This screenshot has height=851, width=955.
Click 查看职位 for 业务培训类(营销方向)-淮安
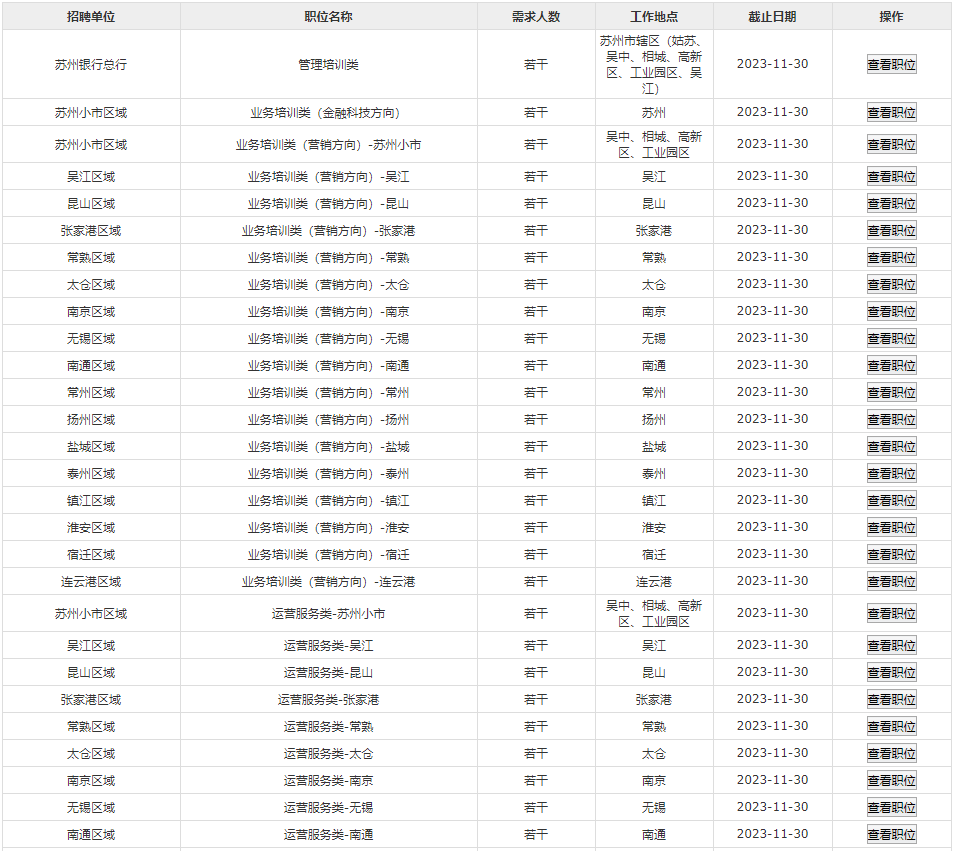coord(891,528)
